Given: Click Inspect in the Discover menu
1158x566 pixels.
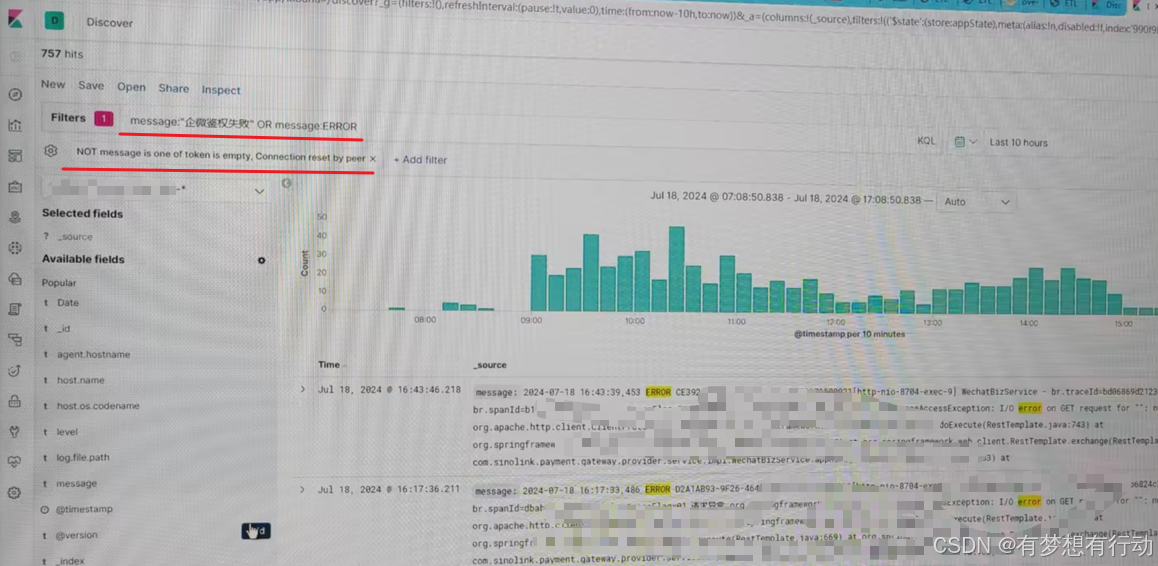Looking at the screenshot, I should click(x=222, y=90).
